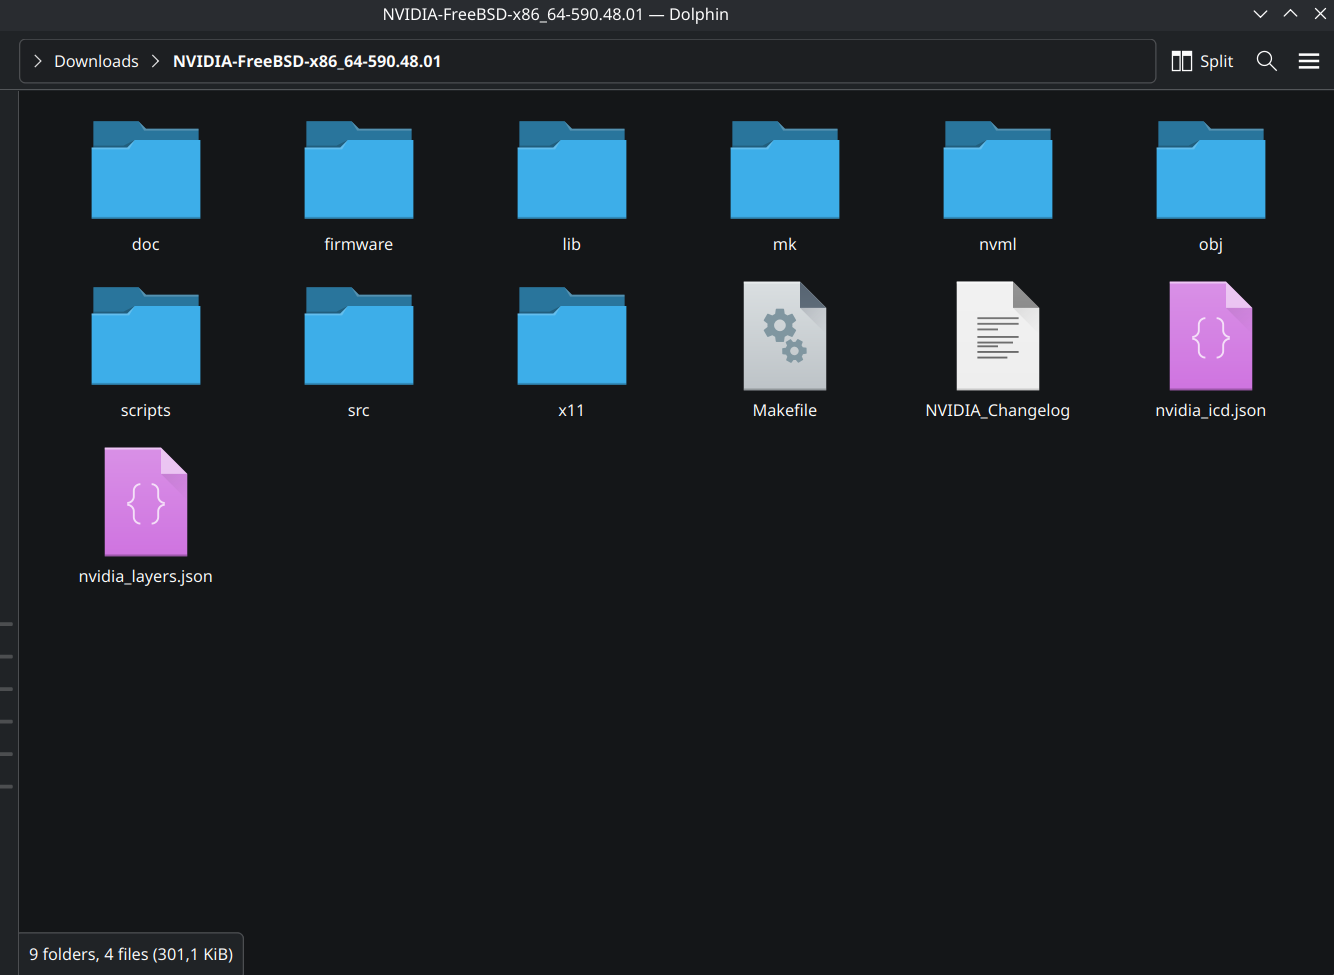Select the nvml folder icon

pos(998,170)
